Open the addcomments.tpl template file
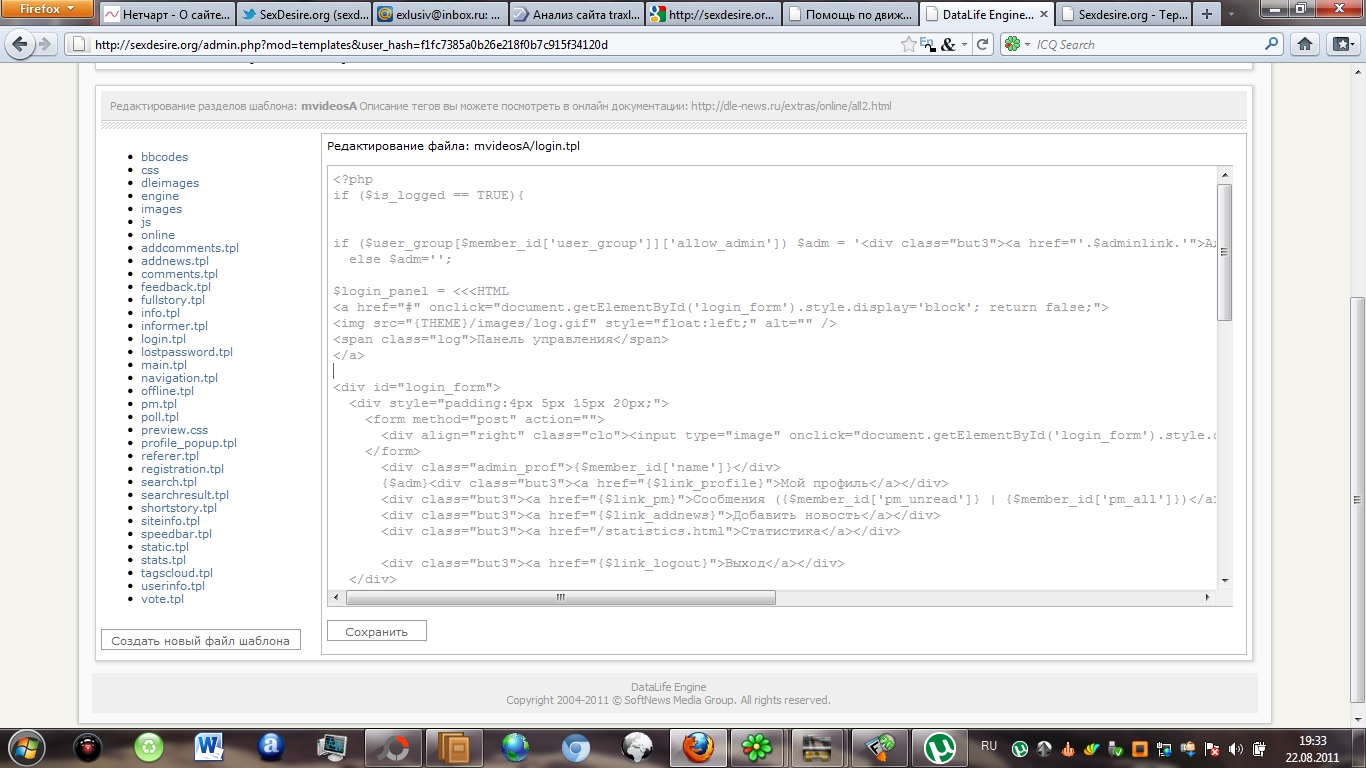Viewport: 1366px width, 768px height. [190, 248]
